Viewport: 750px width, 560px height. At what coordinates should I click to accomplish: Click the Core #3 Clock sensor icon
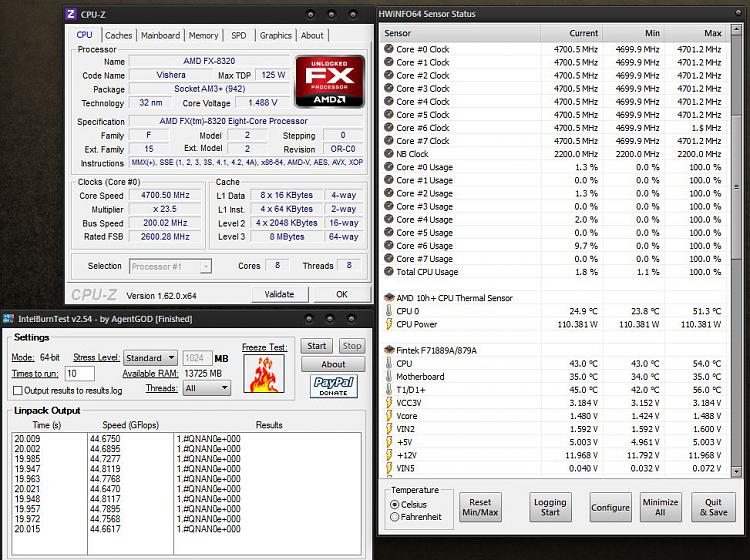(389, 88)
